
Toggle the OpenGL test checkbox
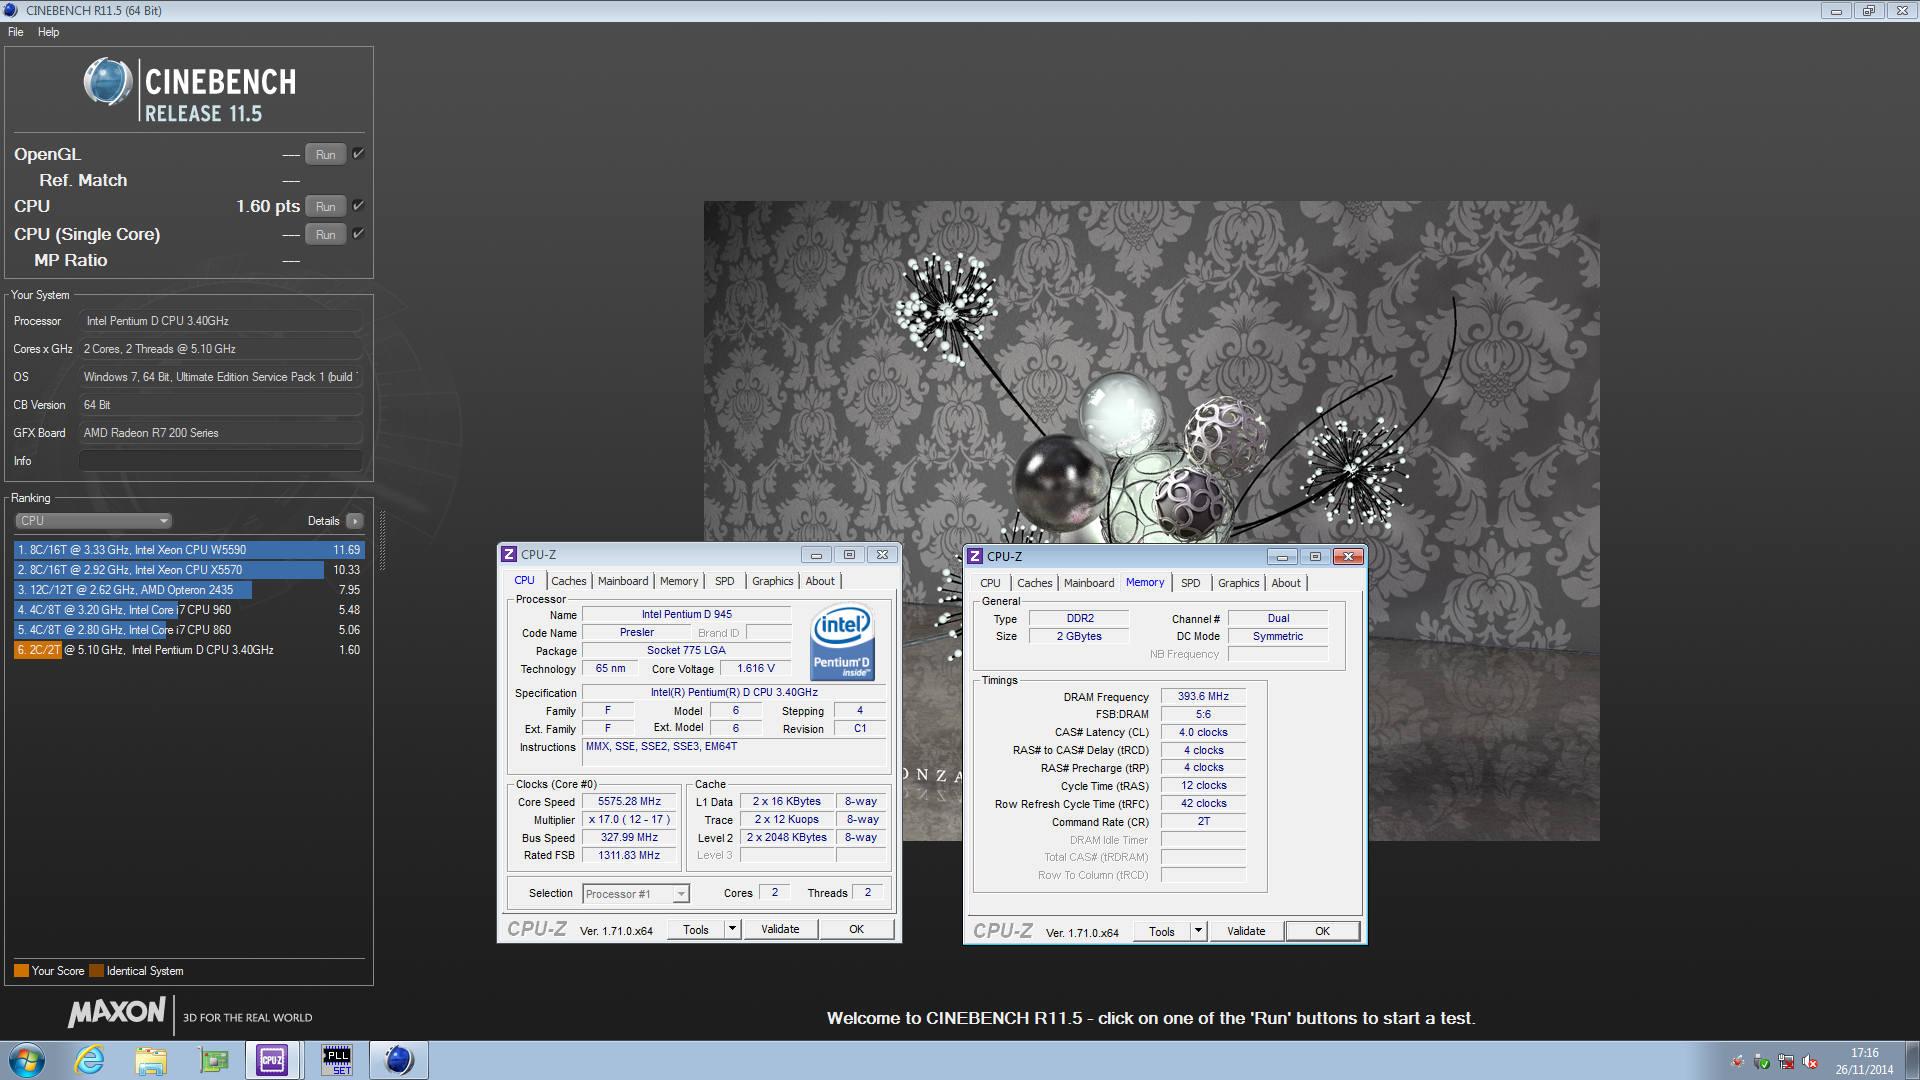pos(358,154)
